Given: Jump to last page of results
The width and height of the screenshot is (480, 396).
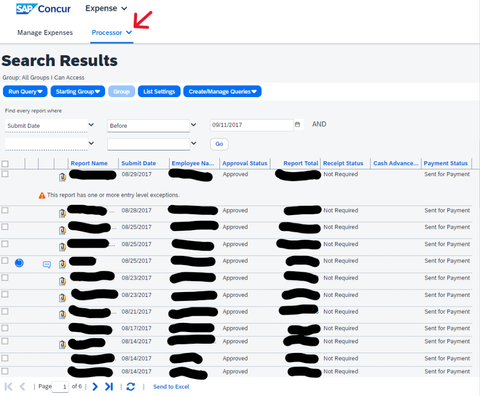Looking at the screenshot, I should point(109,387).
